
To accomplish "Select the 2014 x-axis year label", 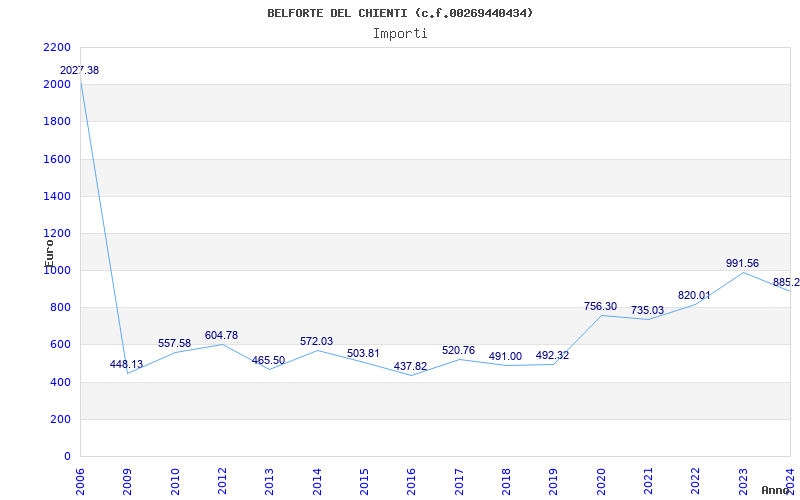I will point(317,482).
